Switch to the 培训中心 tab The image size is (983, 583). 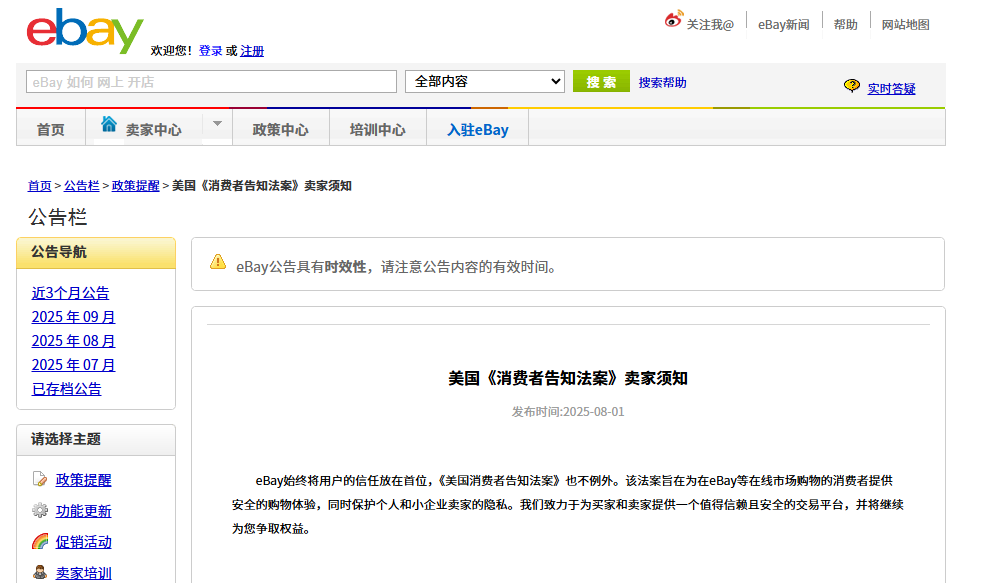coord(377,129)
